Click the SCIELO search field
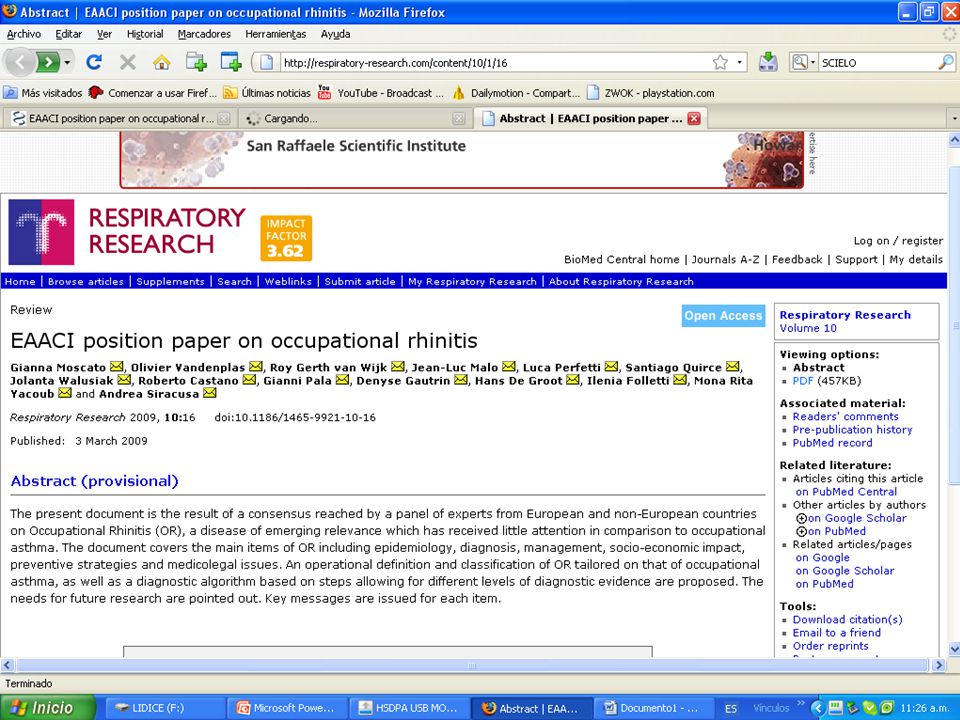960x720 pixels. 877,62
